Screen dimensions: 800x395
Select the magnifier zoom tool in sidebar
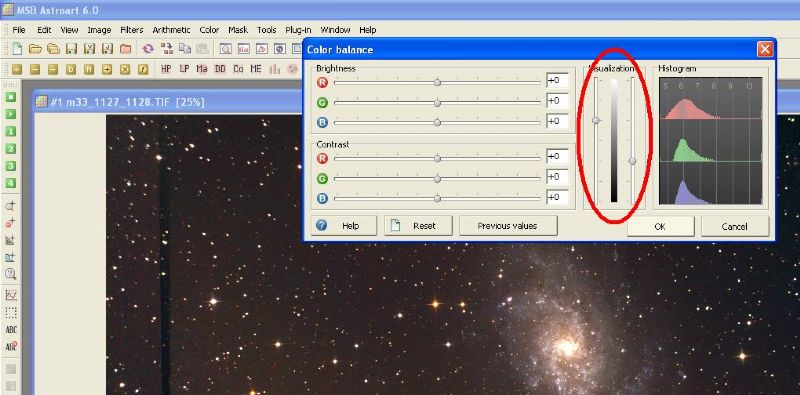click(10, 274)
